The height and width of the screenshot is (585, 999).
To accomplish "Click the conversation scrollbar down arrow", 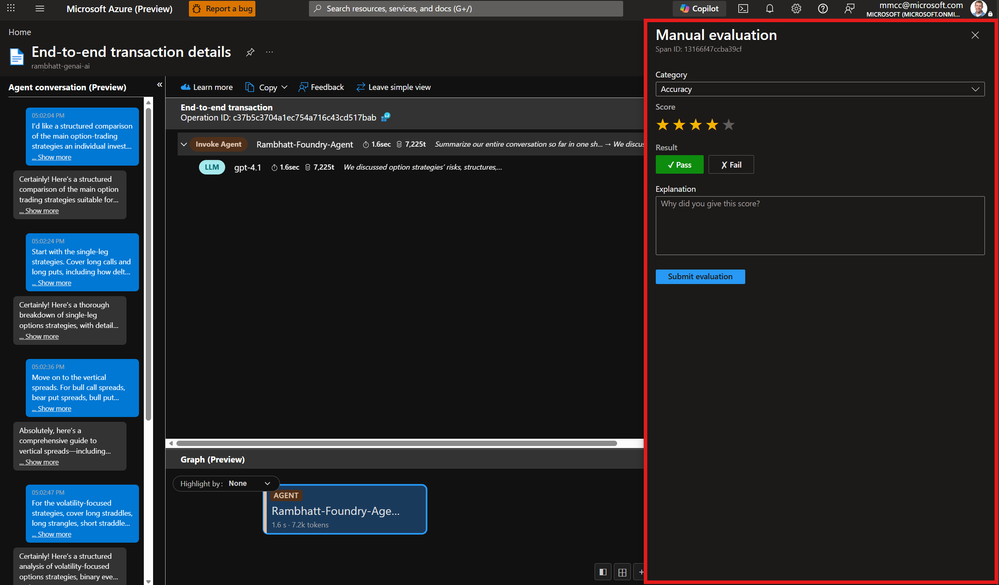I will coord(148,581).
